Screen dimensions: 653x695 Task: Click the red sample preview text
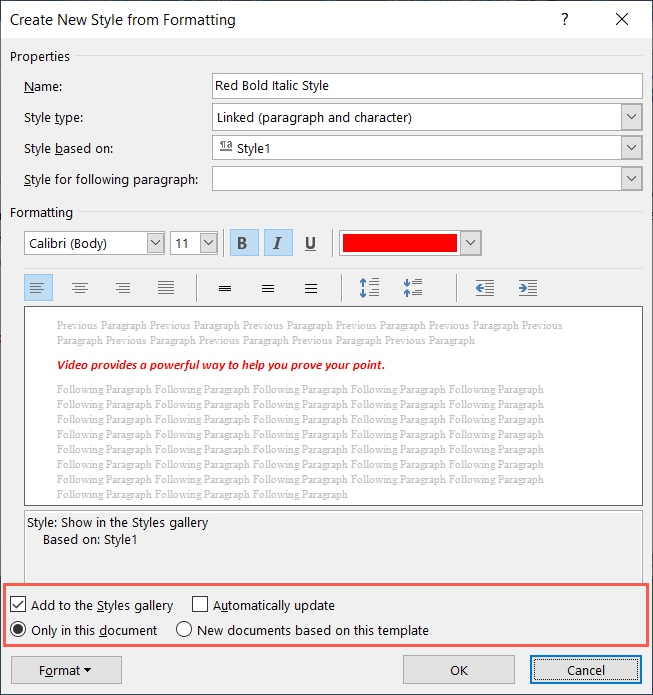(x=221, y=365)
